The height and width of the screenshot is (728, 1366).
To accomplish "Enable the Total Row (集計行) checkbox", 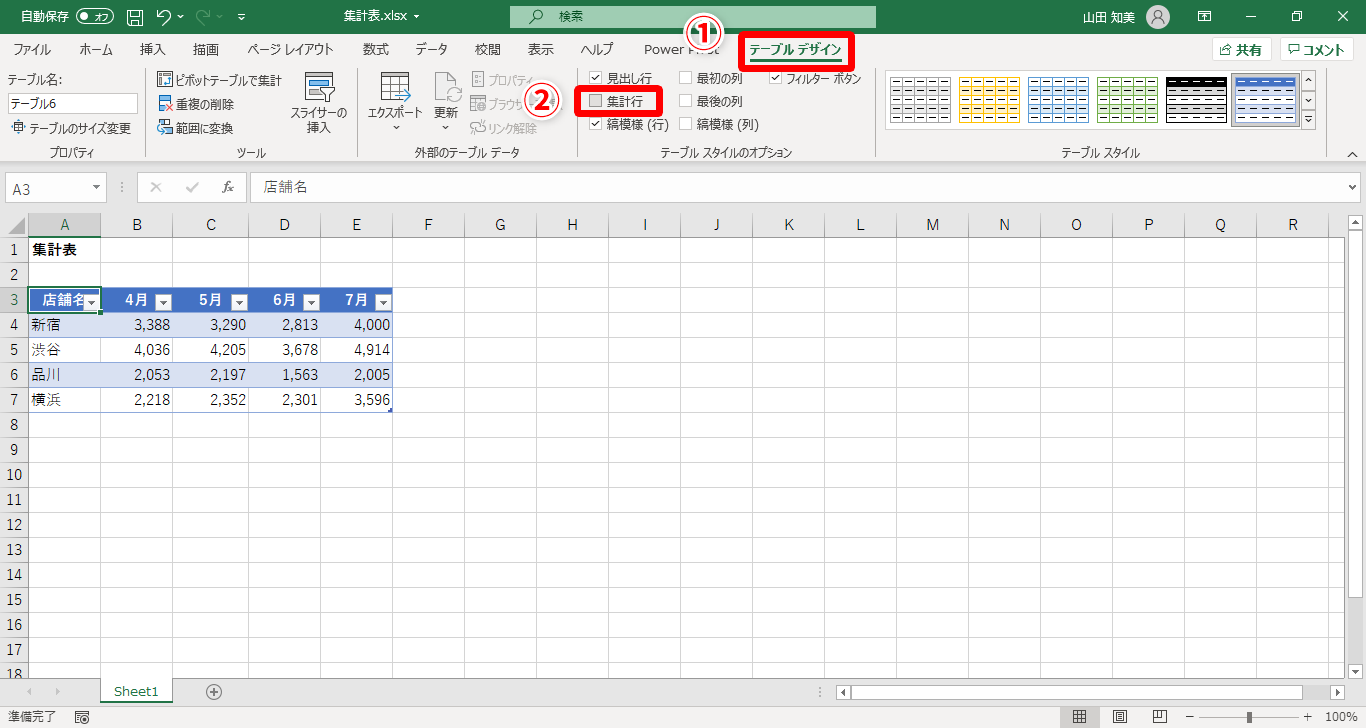I will tap(596, 101).
